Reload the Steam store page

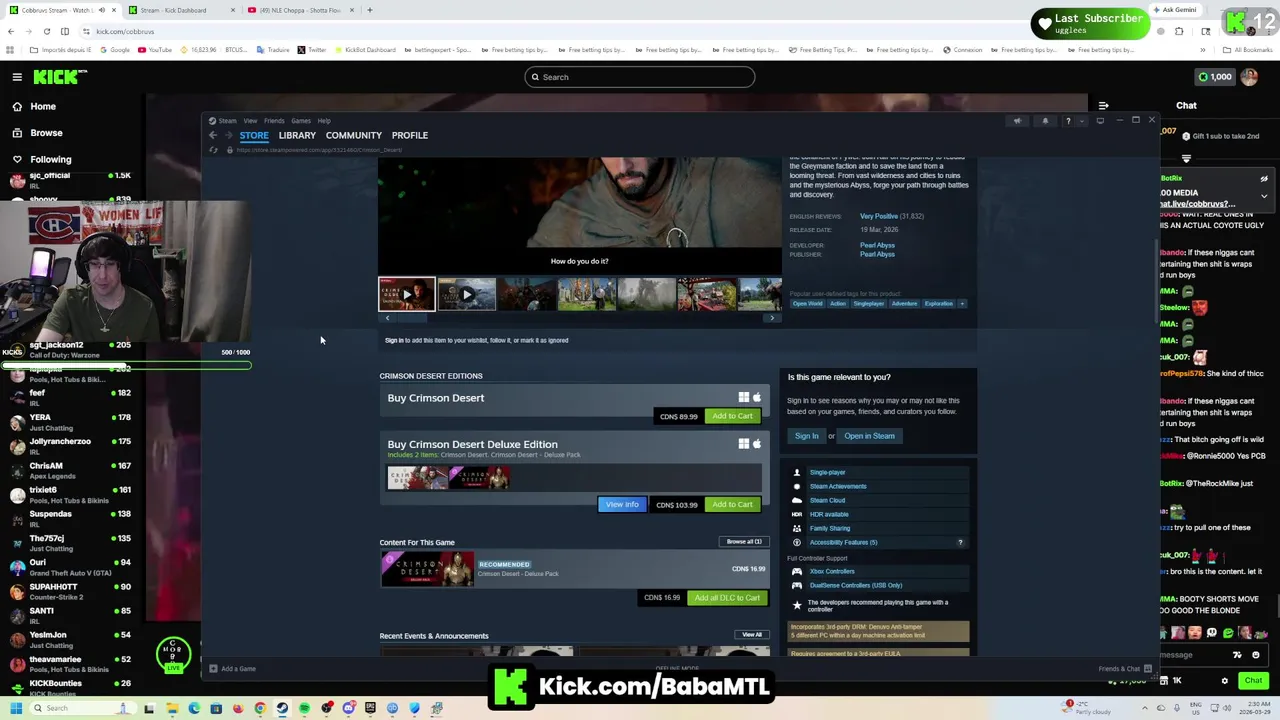point(213,150)
